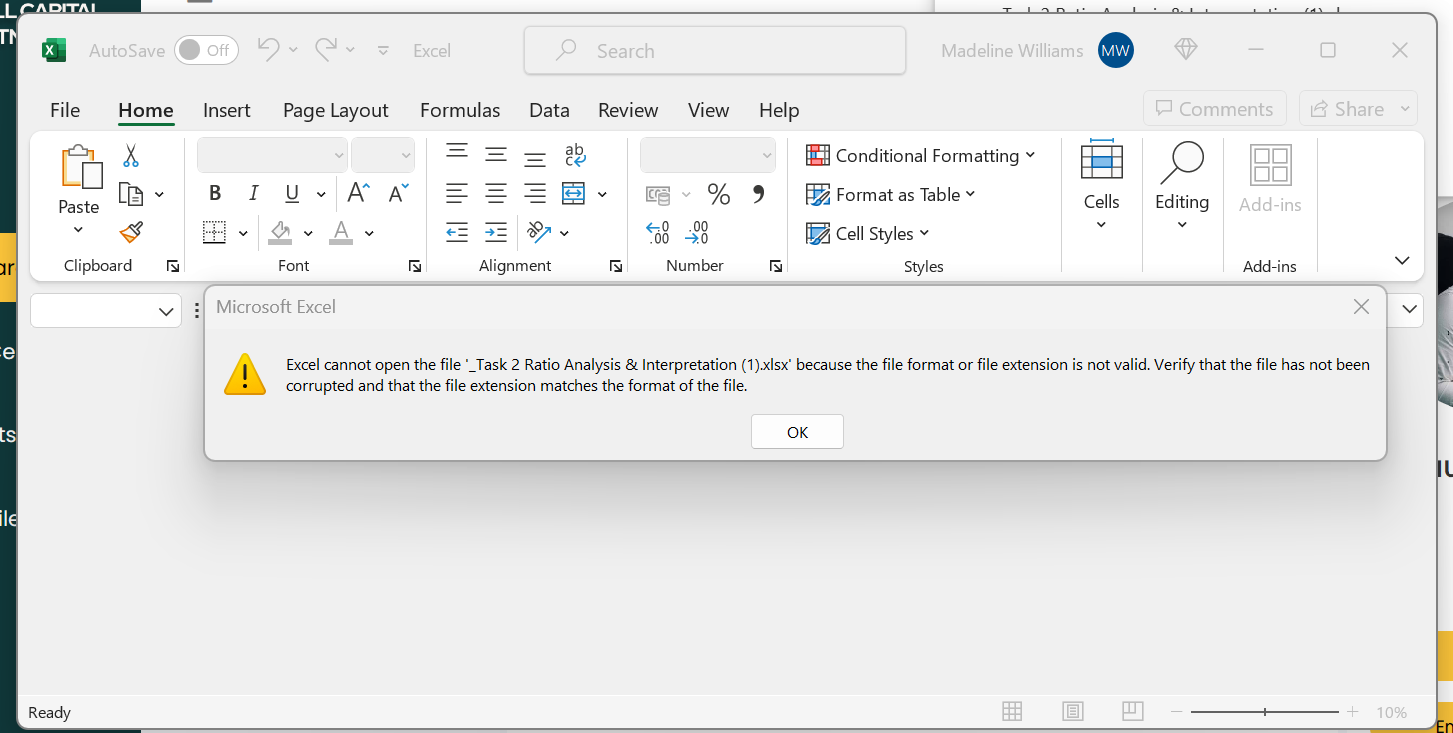Screen dimensions: 1453x733
Task: Open the Help tab
Action: coord(779,110)
